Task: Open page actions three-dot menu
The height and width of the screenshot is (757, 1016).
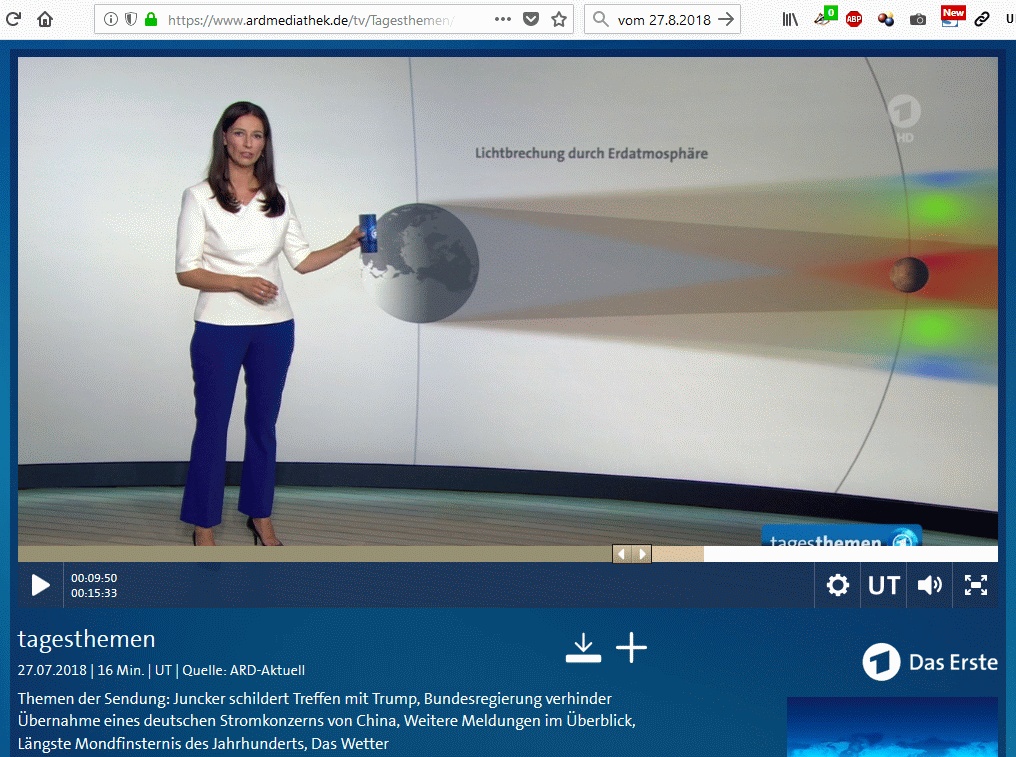Action: pos(504,19)
